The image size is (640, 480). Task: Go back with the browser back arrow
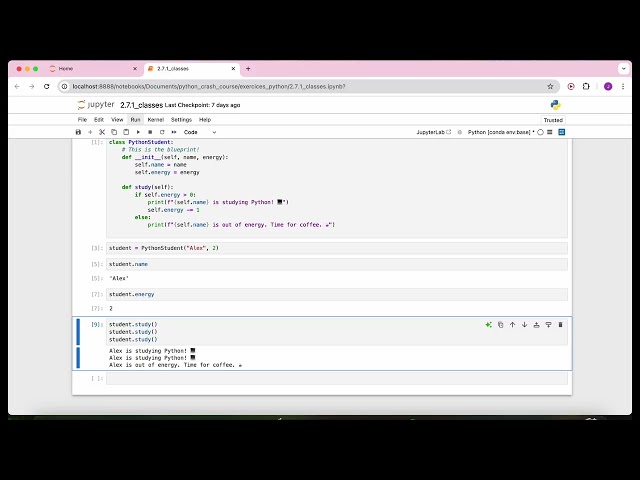(17, 87)
